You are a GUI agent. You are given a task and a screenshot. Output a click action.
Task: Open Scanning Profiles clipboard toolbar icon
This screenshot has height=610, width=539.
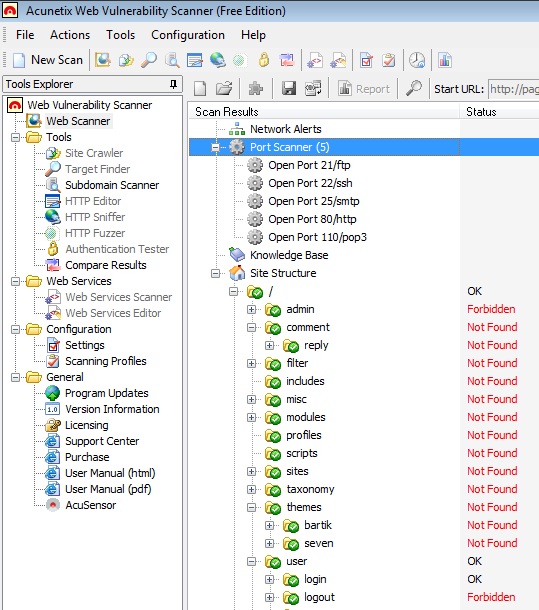coord(389,60)
